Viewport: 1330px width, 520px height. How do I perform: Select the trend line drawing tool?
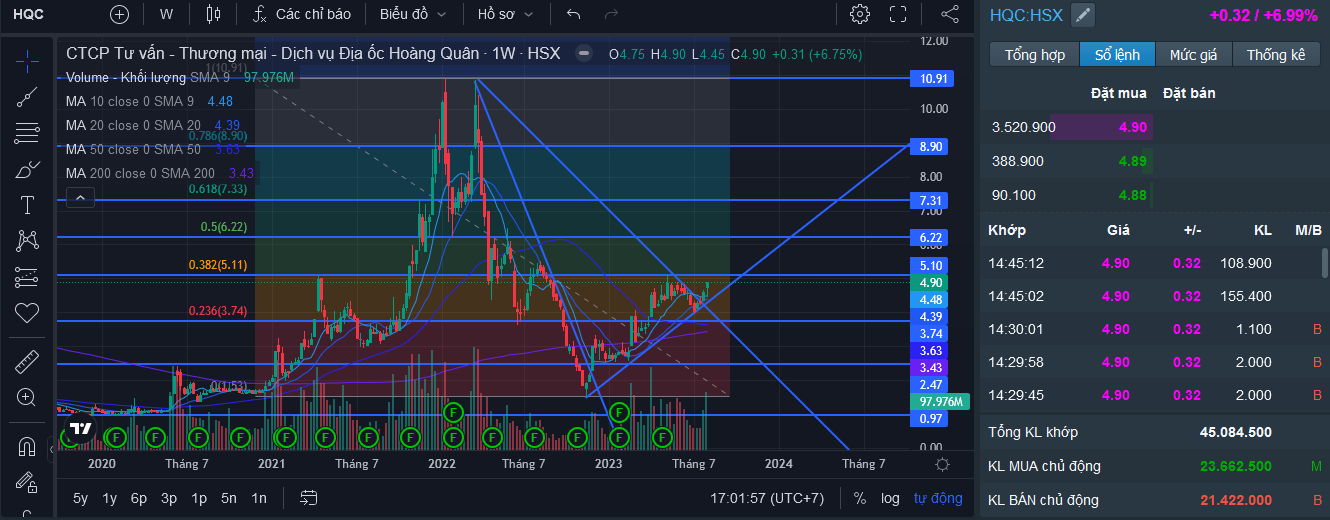pyautogui.click(x=27, y=97)
